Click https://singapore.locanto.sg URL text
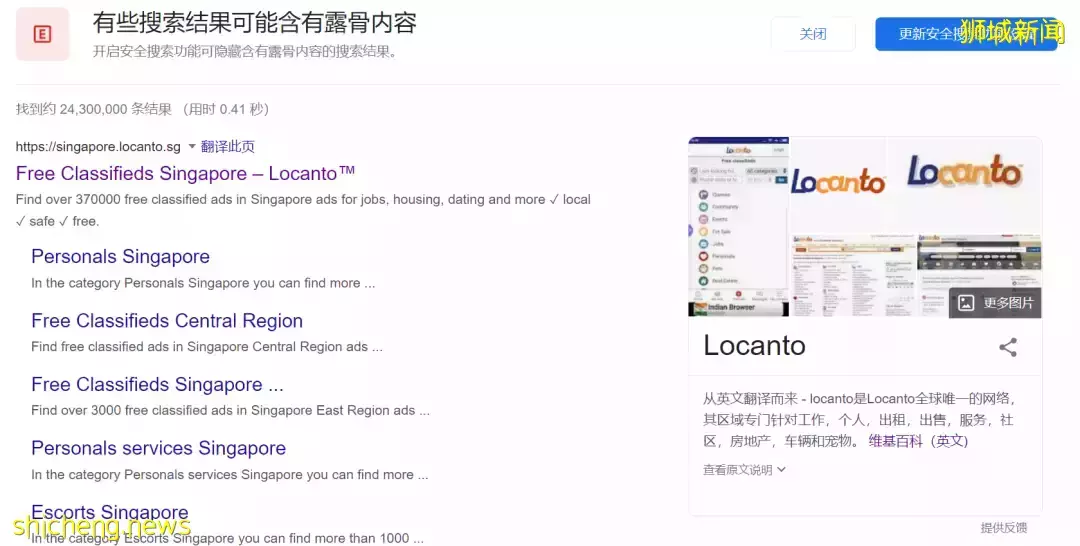Screen dimensions: 1080x546 [98, 147]
